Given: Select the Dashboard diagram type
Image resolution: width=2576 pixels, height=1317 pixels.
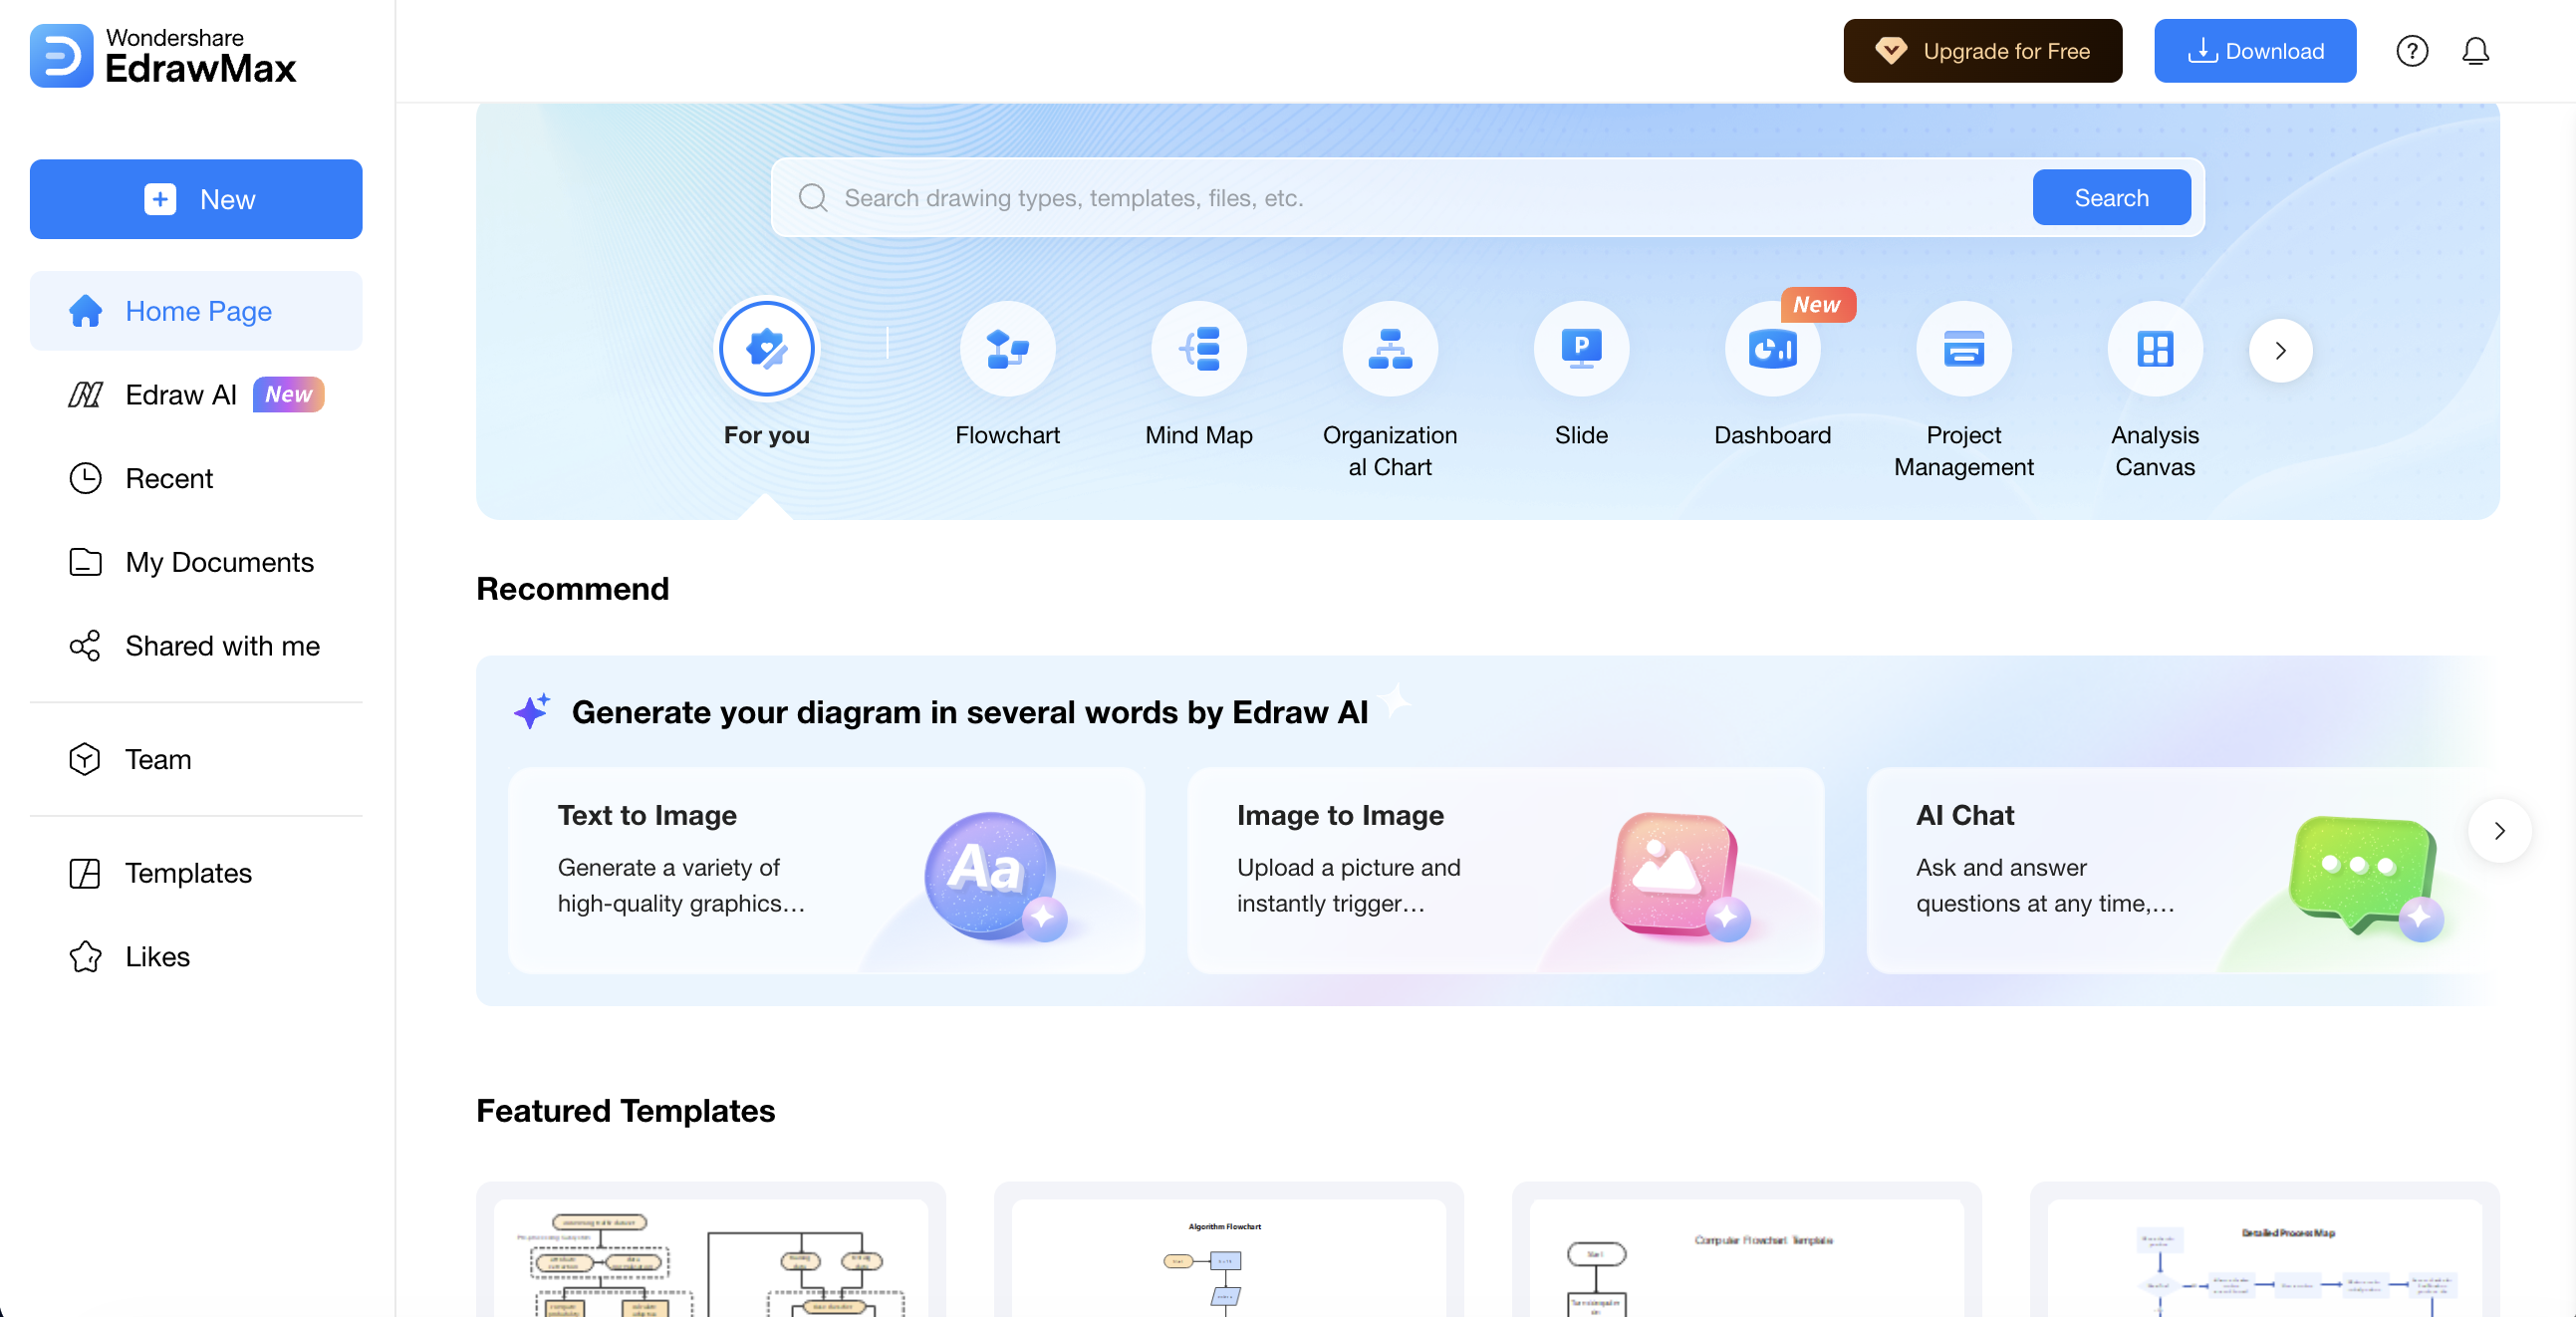Looking at the screenshot, I should 1772,349.
